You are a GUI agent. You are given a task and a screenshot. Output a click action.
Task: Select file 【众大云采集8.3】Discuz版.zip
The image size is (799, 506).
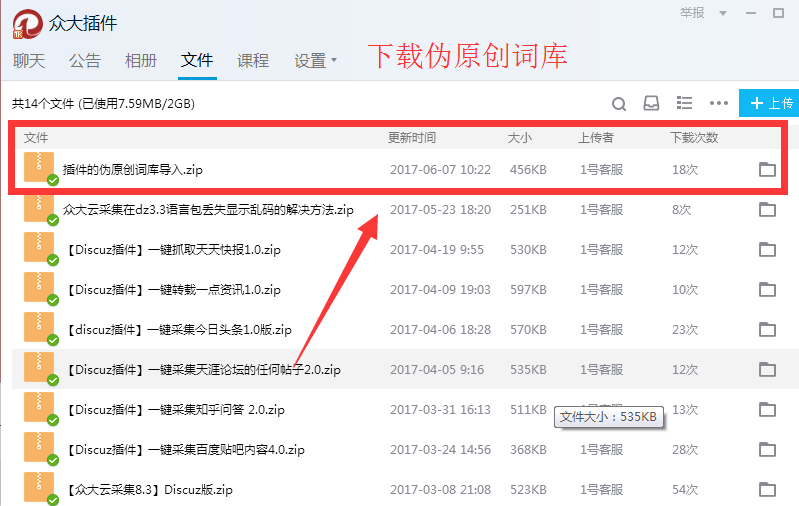point(149,490)
